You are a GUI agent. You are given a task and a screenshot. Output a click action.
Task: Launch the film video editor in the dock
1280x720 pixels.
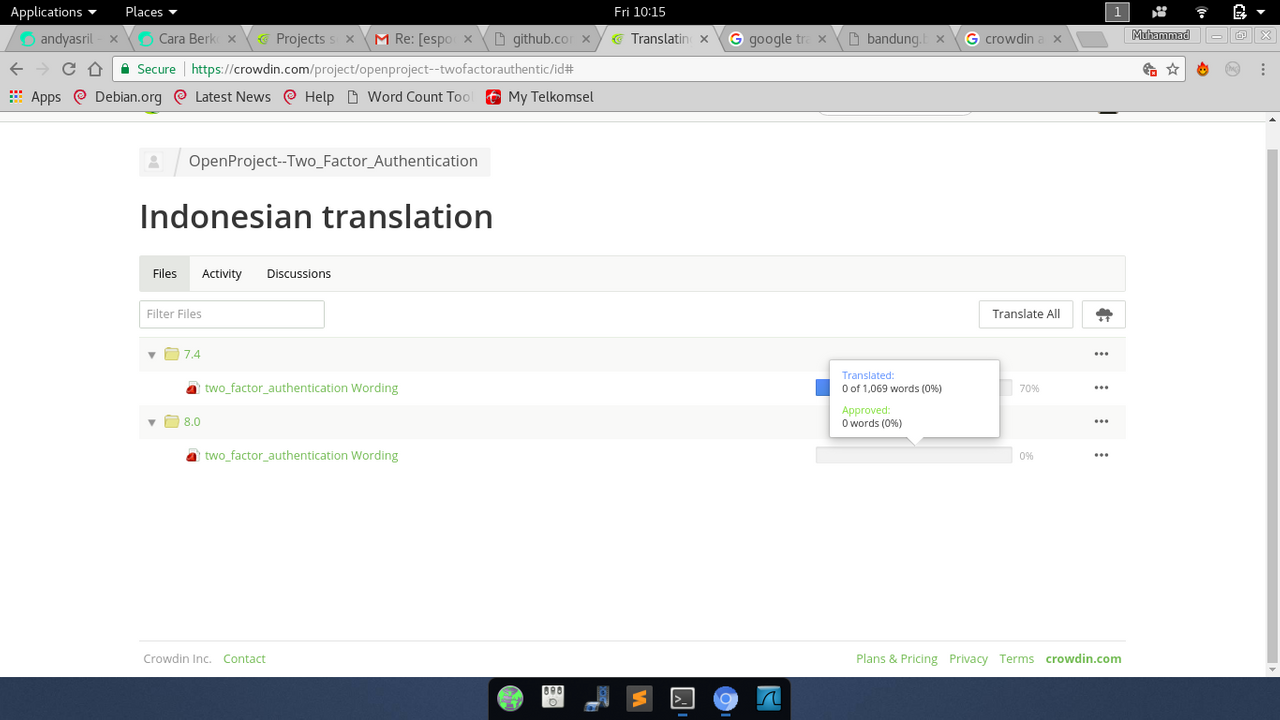click(597, 698)
